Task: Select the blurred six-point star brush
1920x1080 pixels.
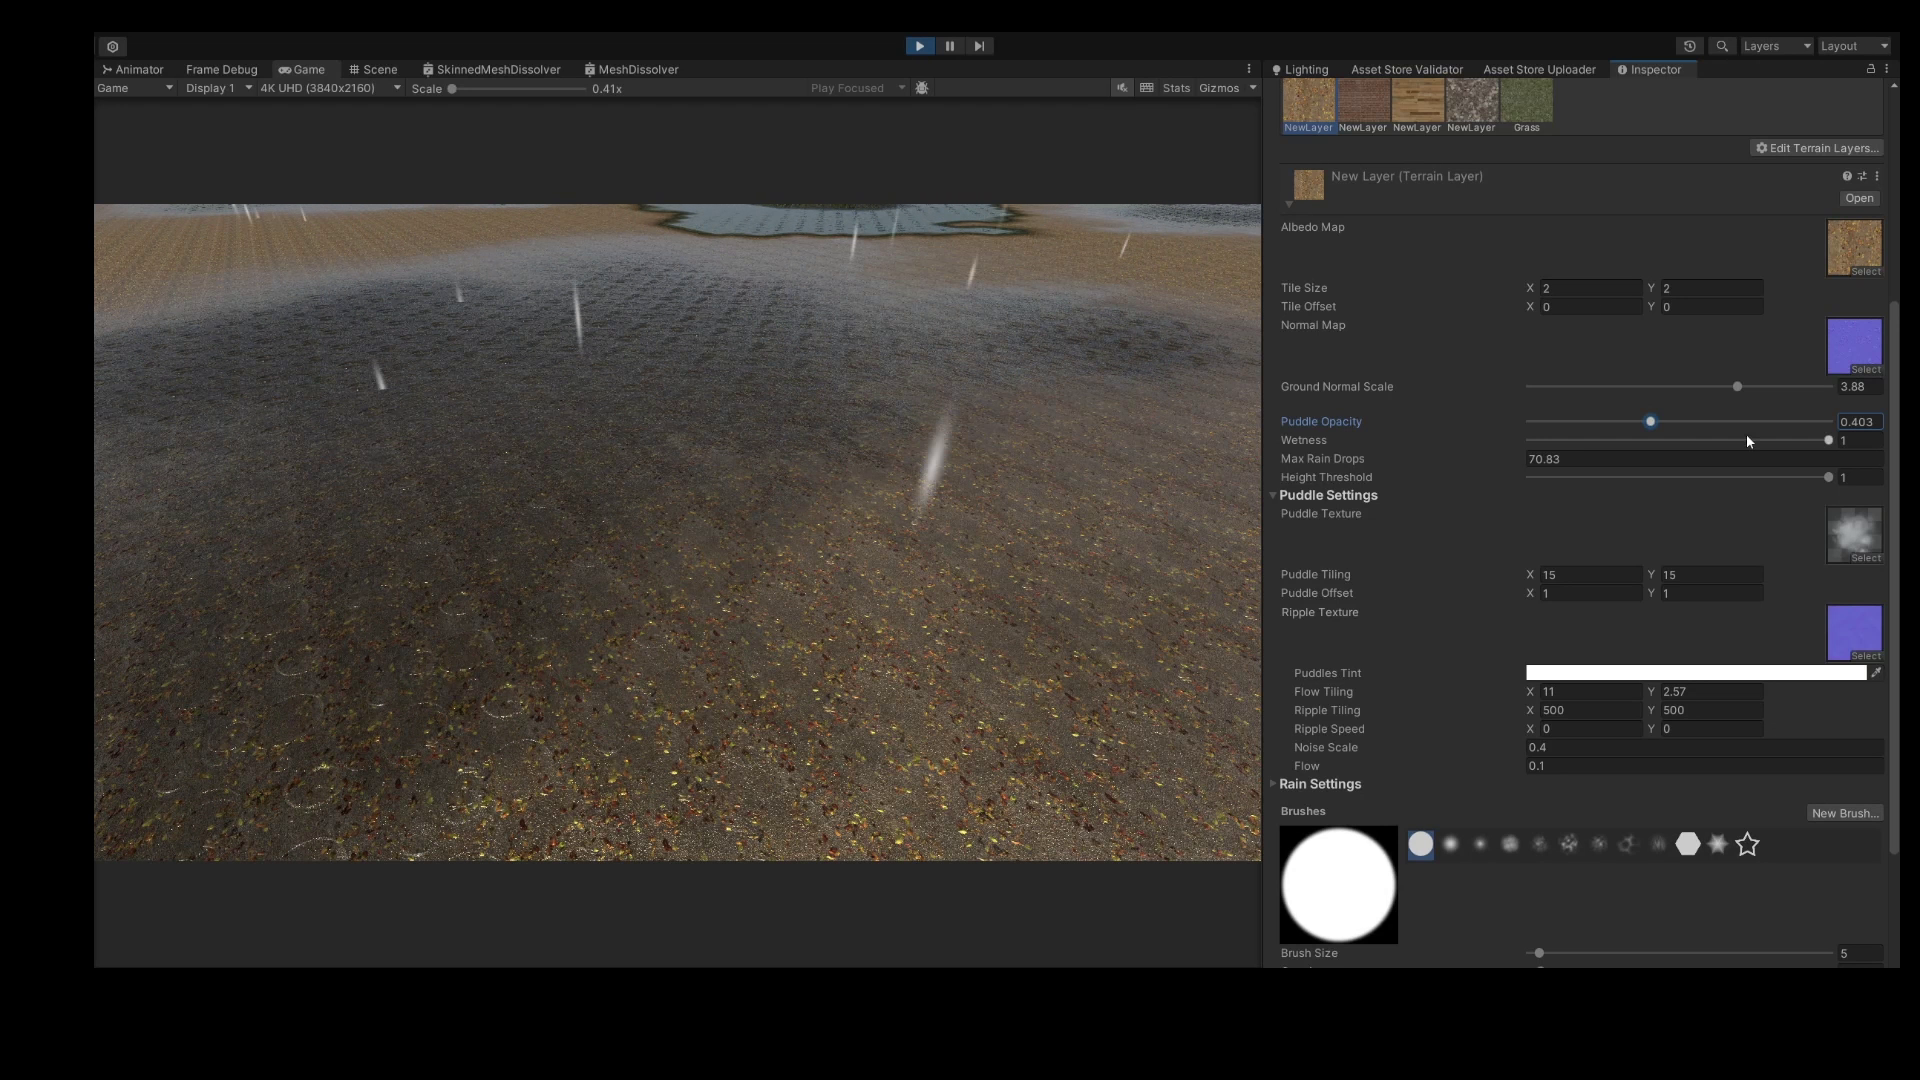Action: tap(1717, 845)
